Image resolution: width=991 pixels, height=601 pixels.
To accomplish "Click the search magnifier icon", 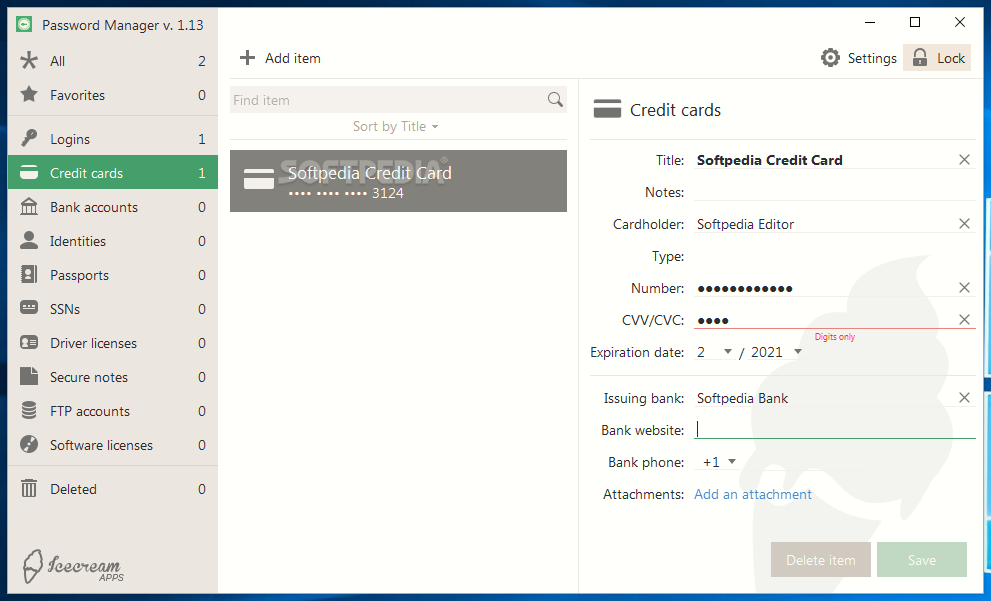I will click(555, 99).
